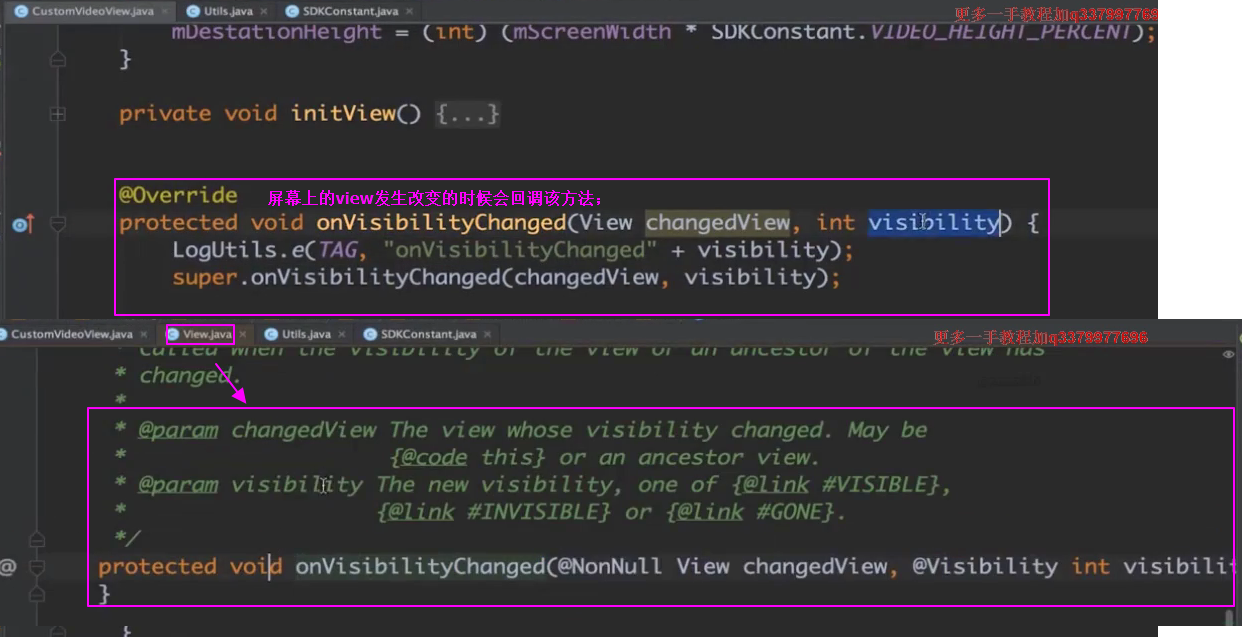Click the highlighted 'visibility' parameter in top editor
The height and width of the screenshot is (637, 1243).
point(933,223)
